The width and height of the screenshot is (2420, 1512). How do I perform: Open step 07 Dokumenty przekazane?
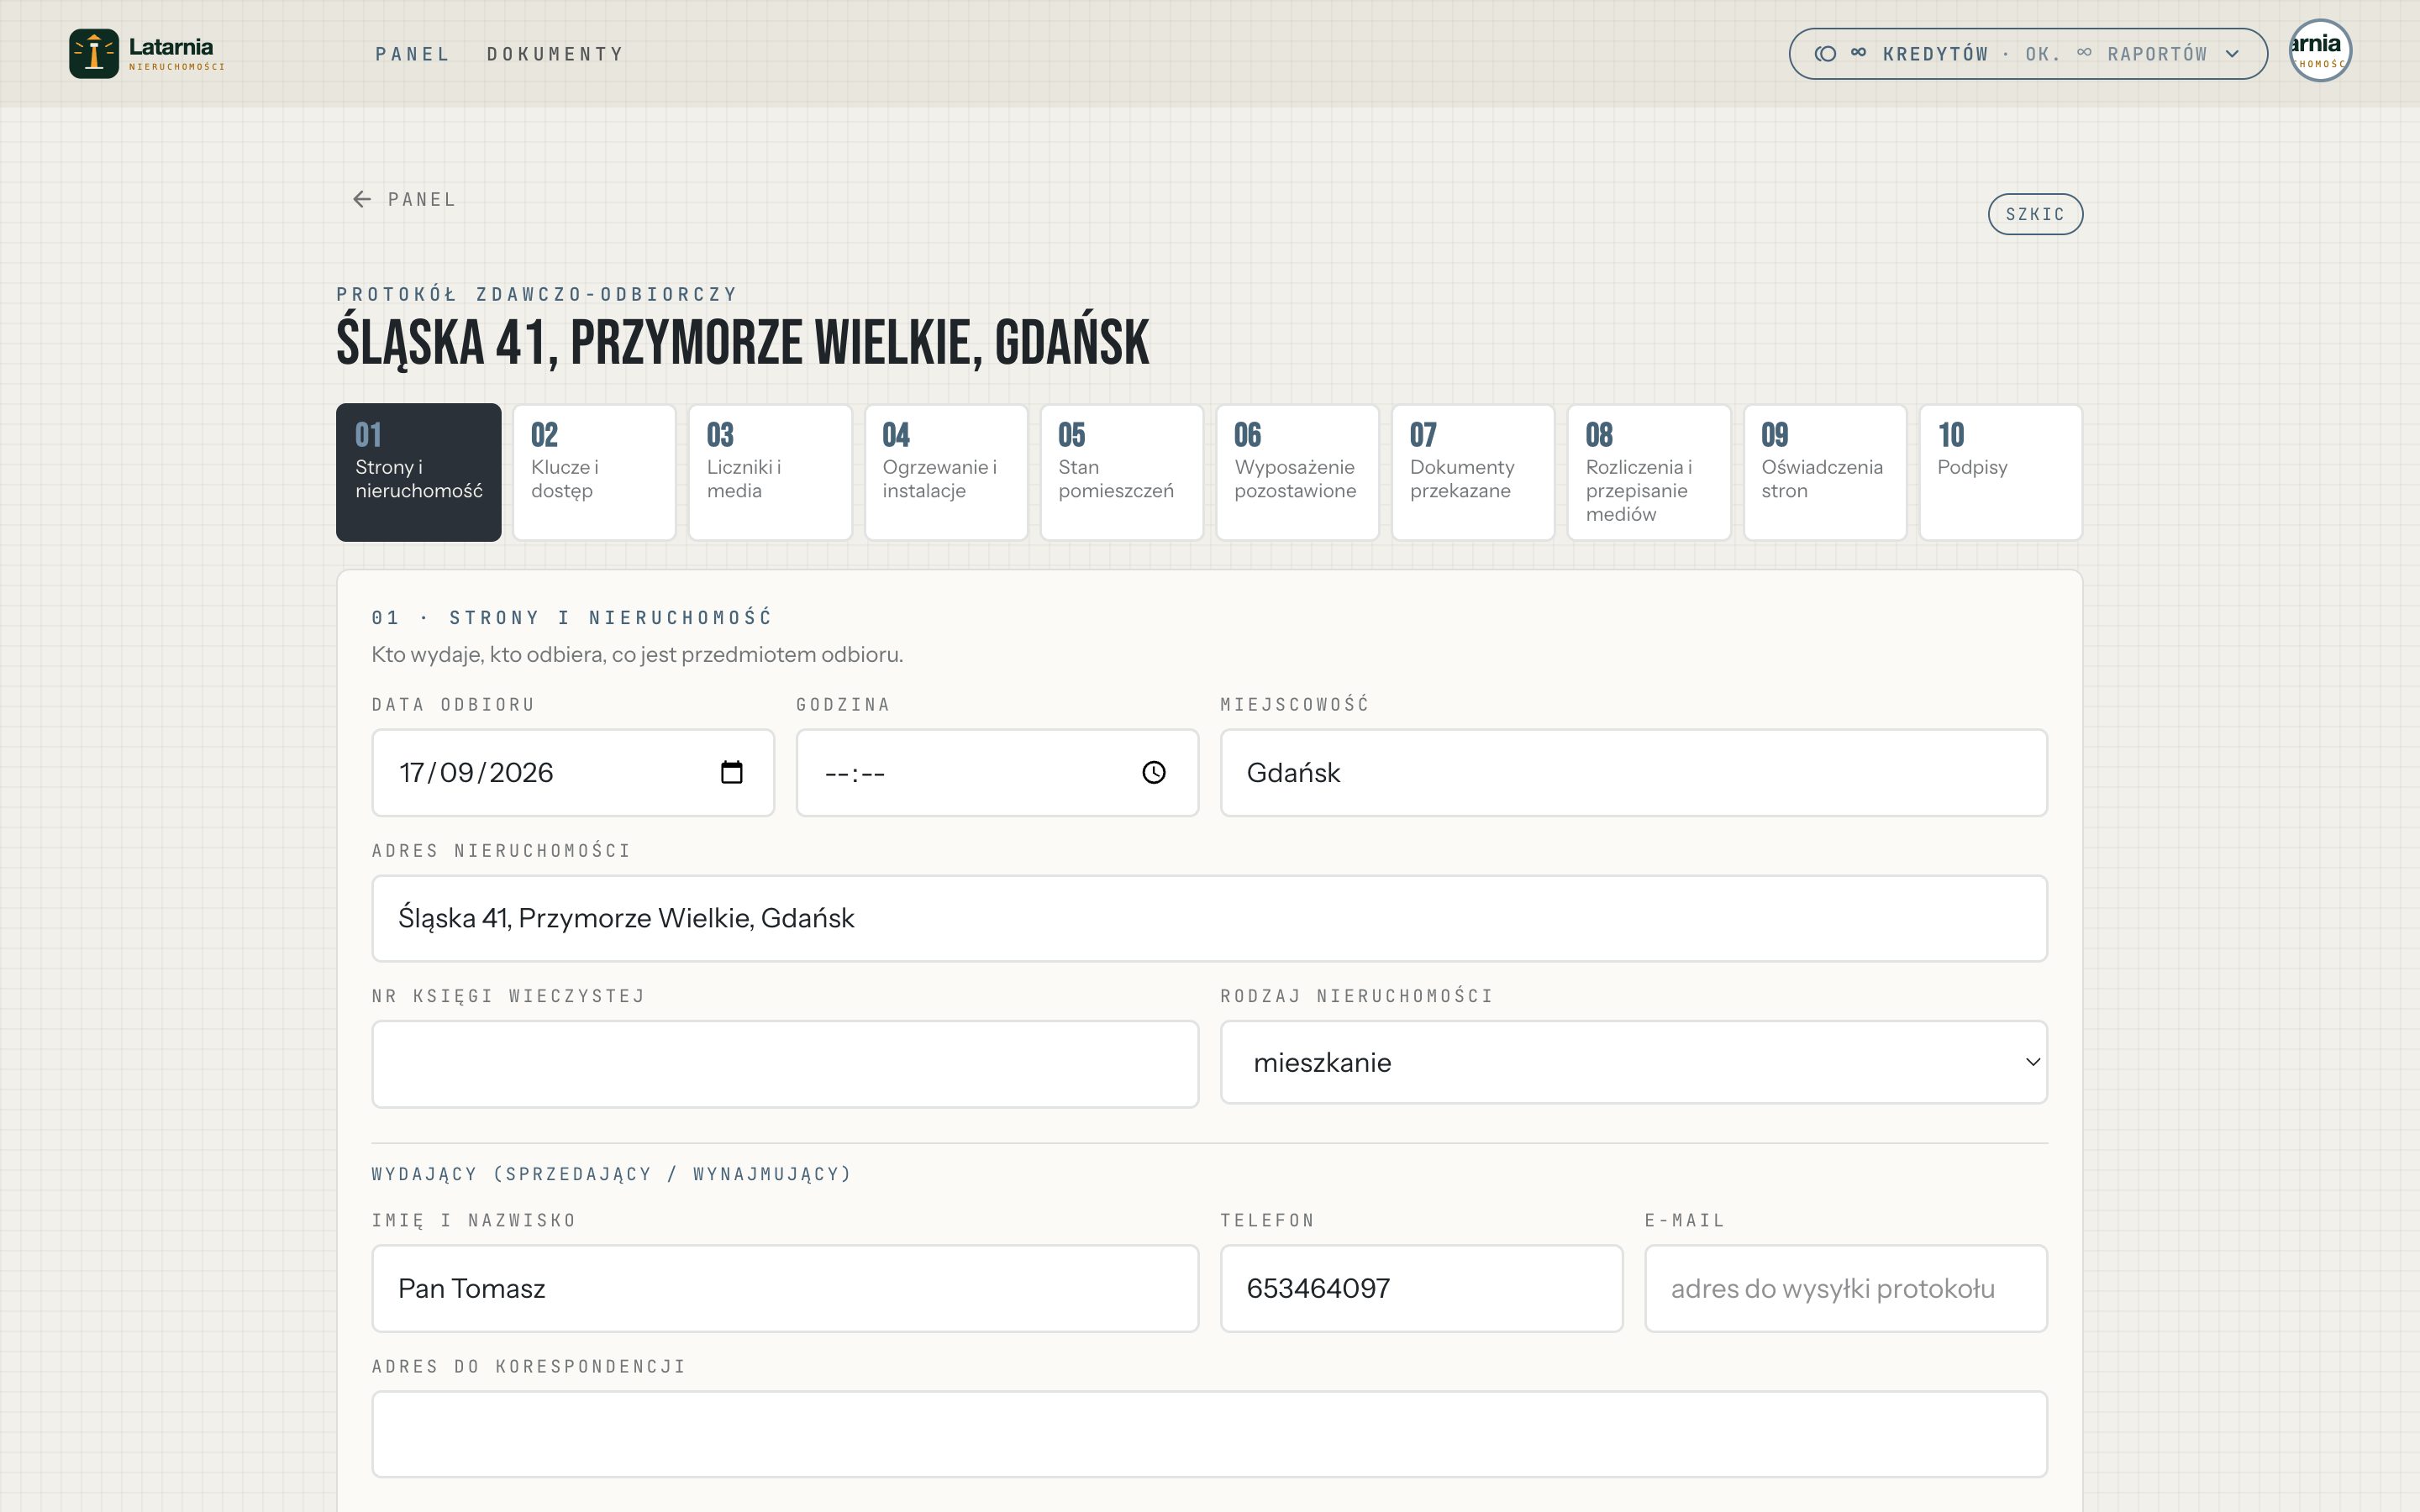1473,472
